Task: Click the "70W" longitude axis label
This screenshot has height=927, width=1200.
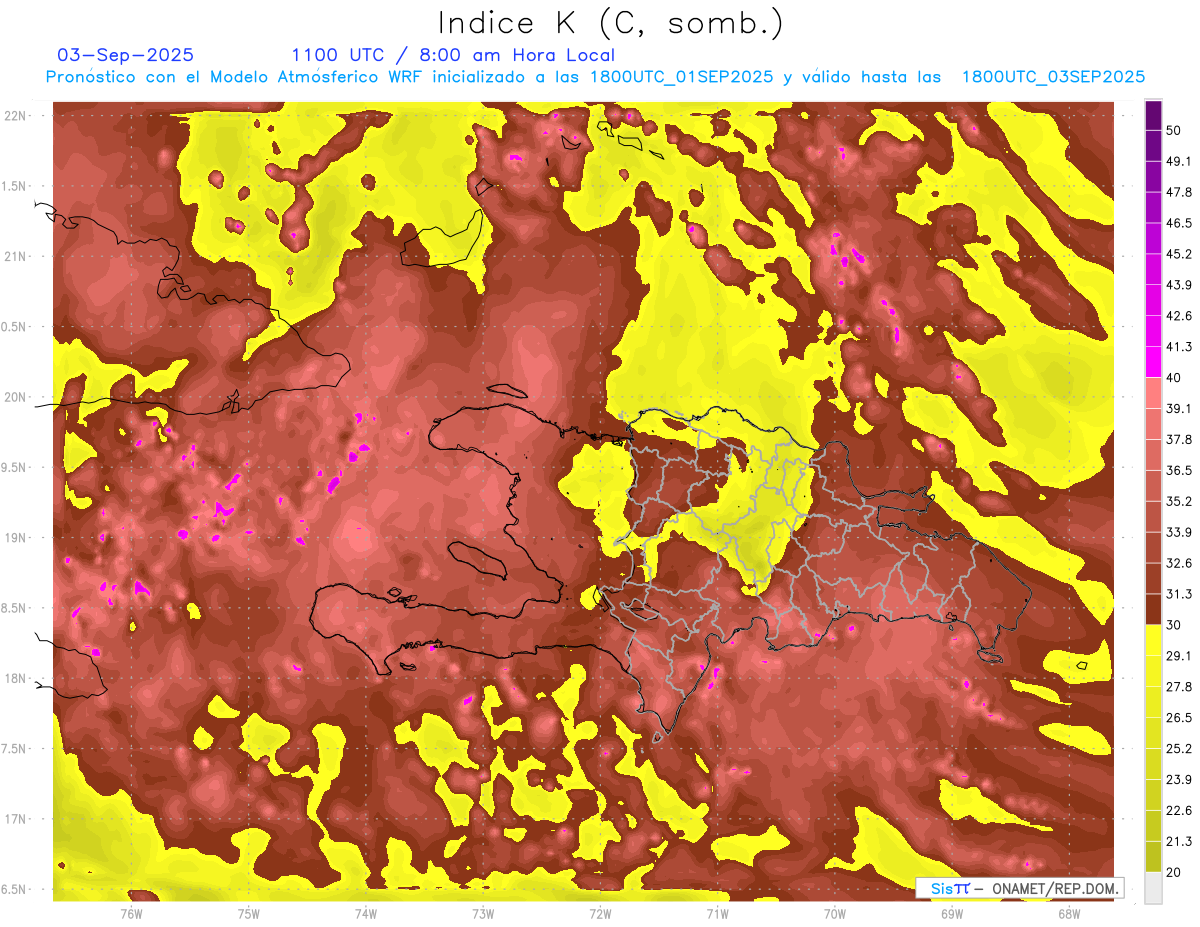Action: tap(835, 913)
